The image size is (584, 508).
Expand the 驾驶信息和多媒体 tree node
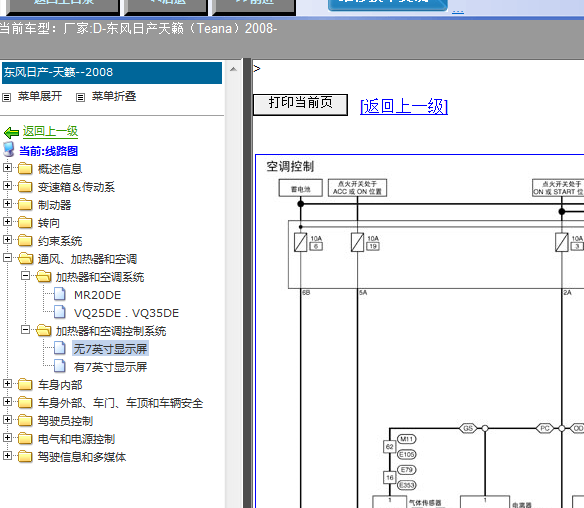coord(7,455)
